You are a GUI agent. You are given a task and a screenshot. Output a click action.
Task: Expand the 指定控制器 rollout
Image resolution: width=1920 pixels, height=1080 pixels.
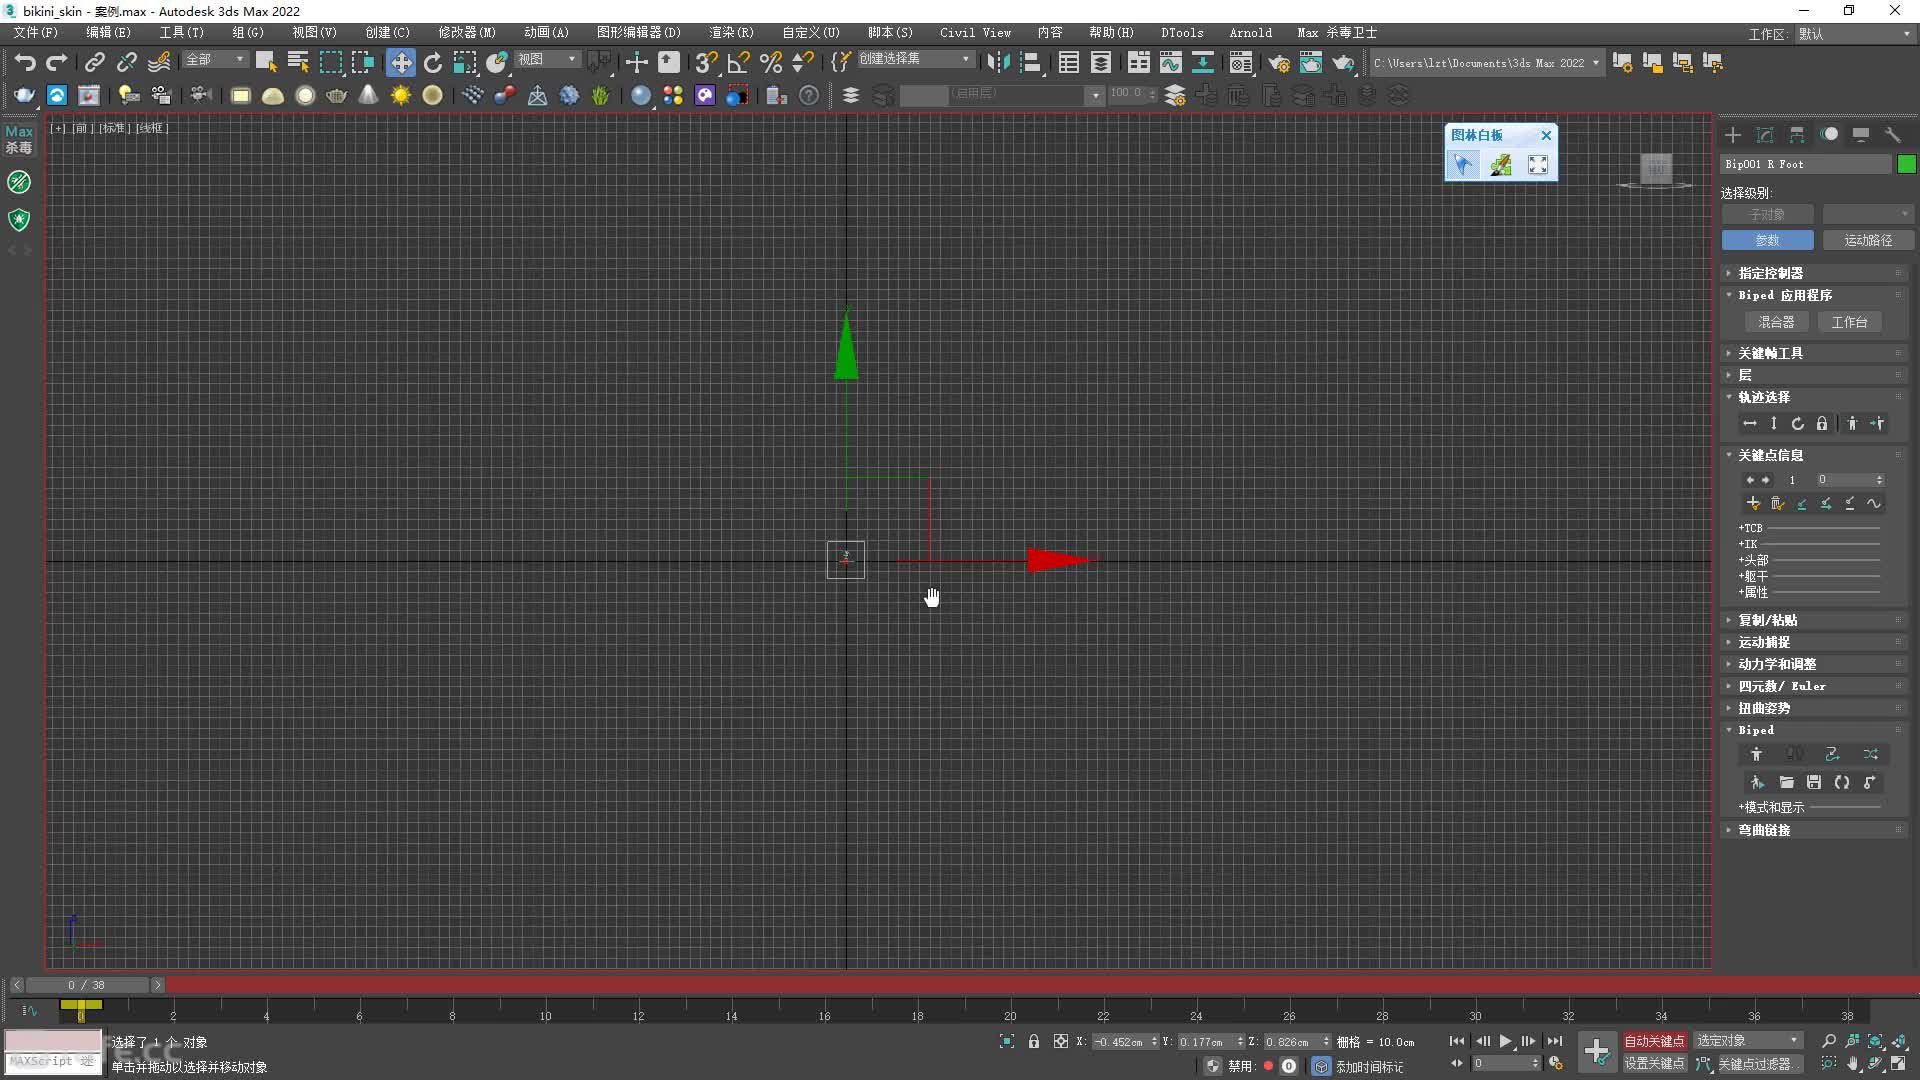[1815, 273]
